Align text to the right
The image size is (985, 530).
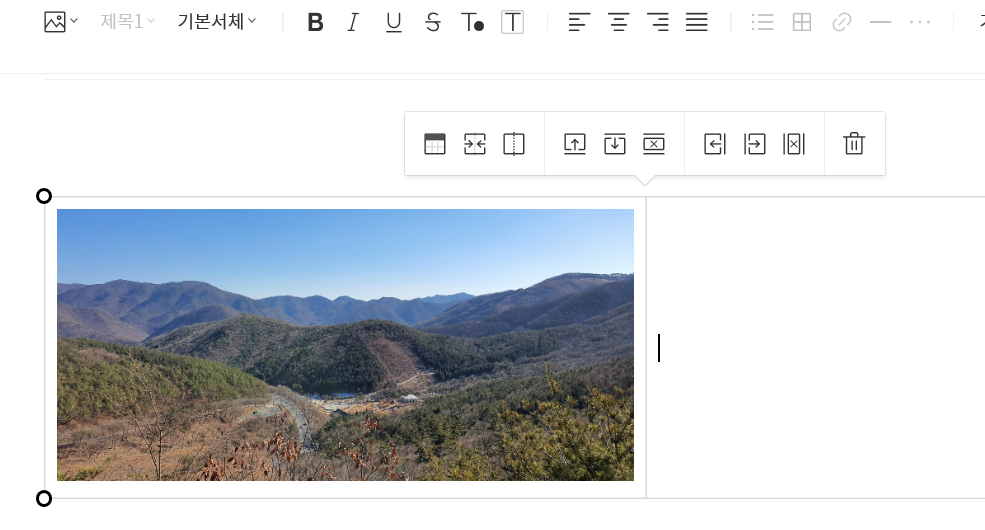658,23
